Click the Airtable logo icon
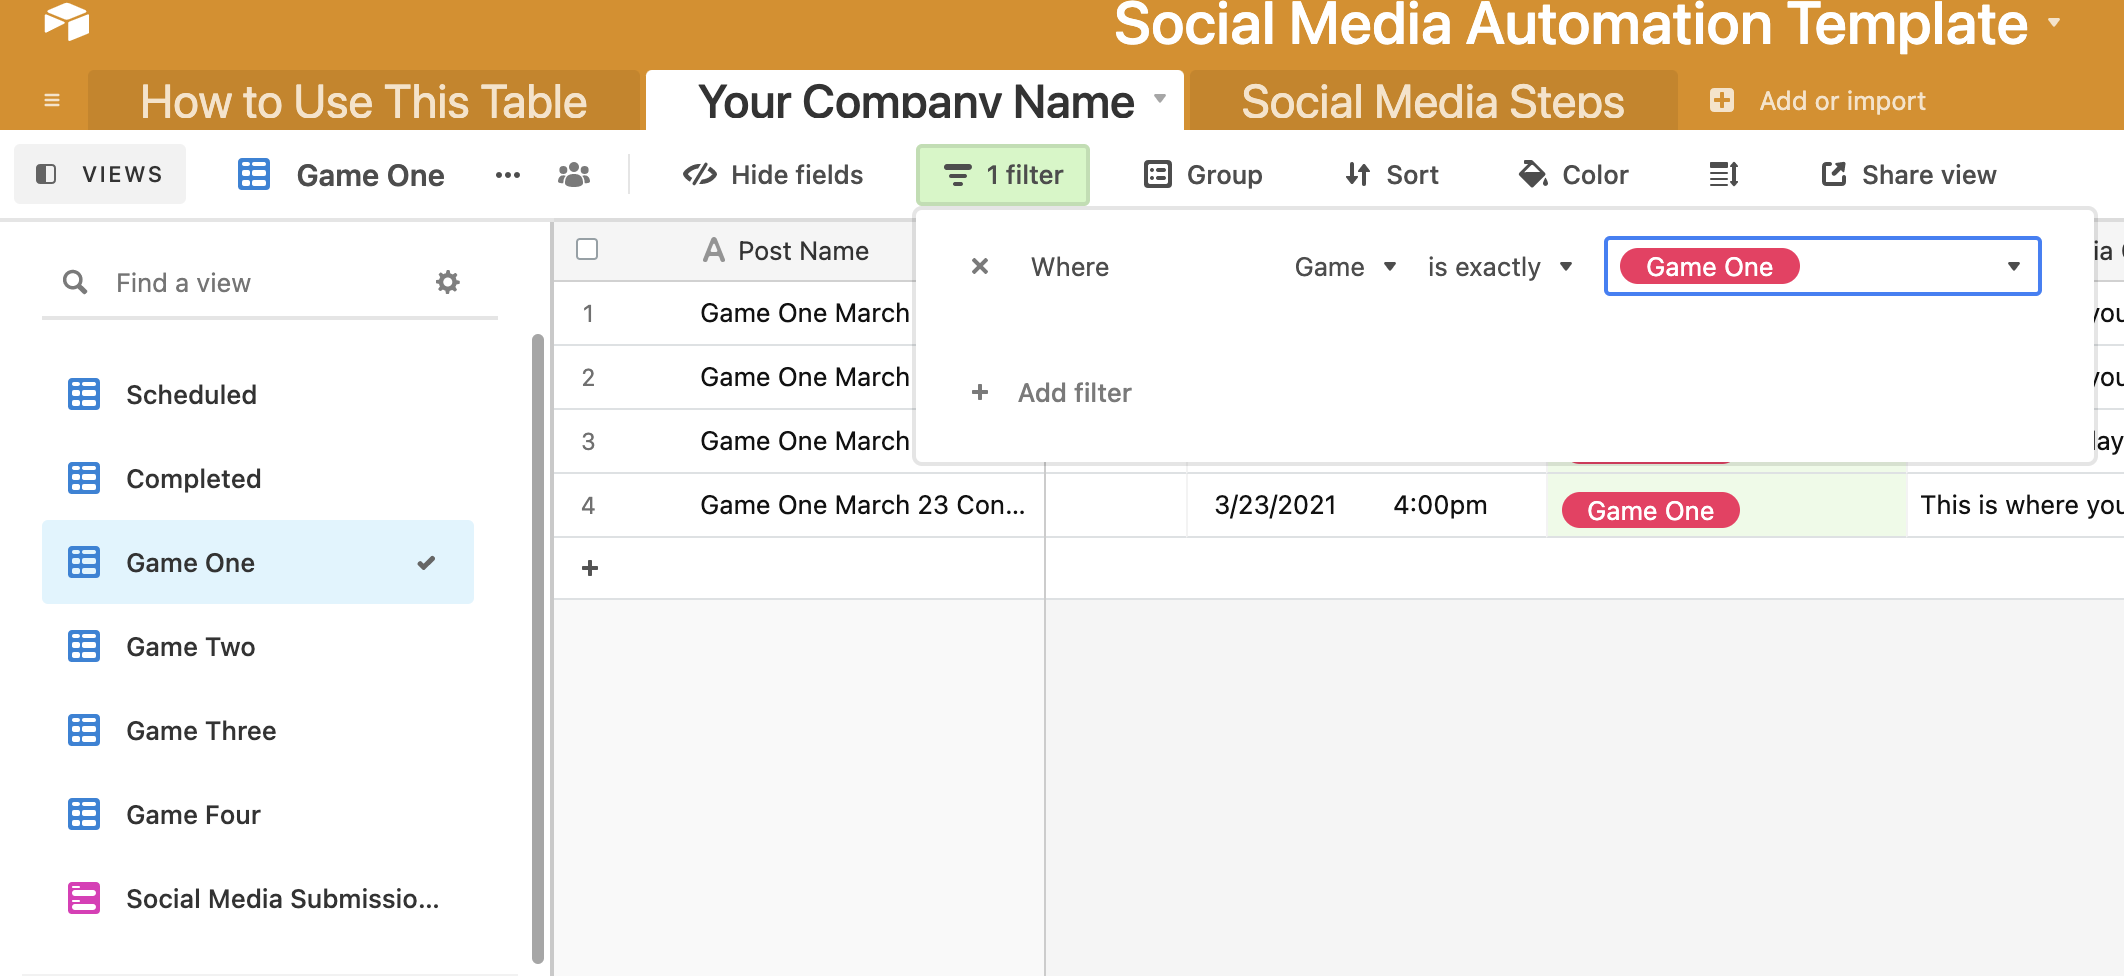Viewport: 2124px width, 976px height. 67,21
